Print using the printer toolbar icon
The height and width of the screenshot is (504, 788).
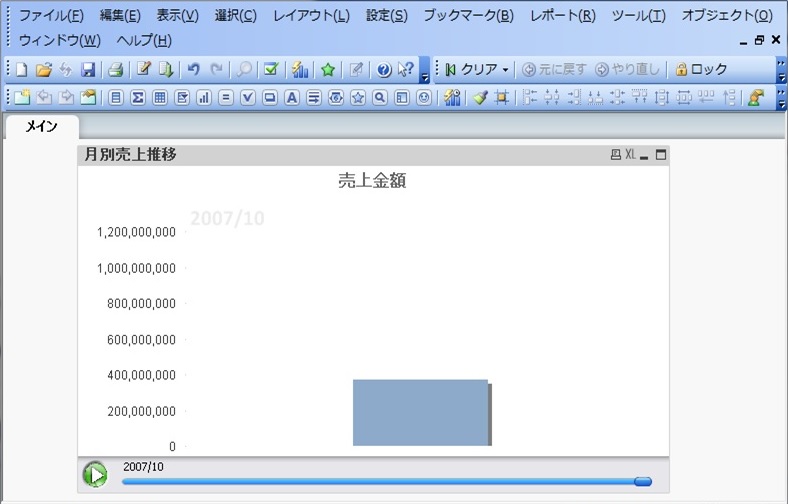[116, 69]
